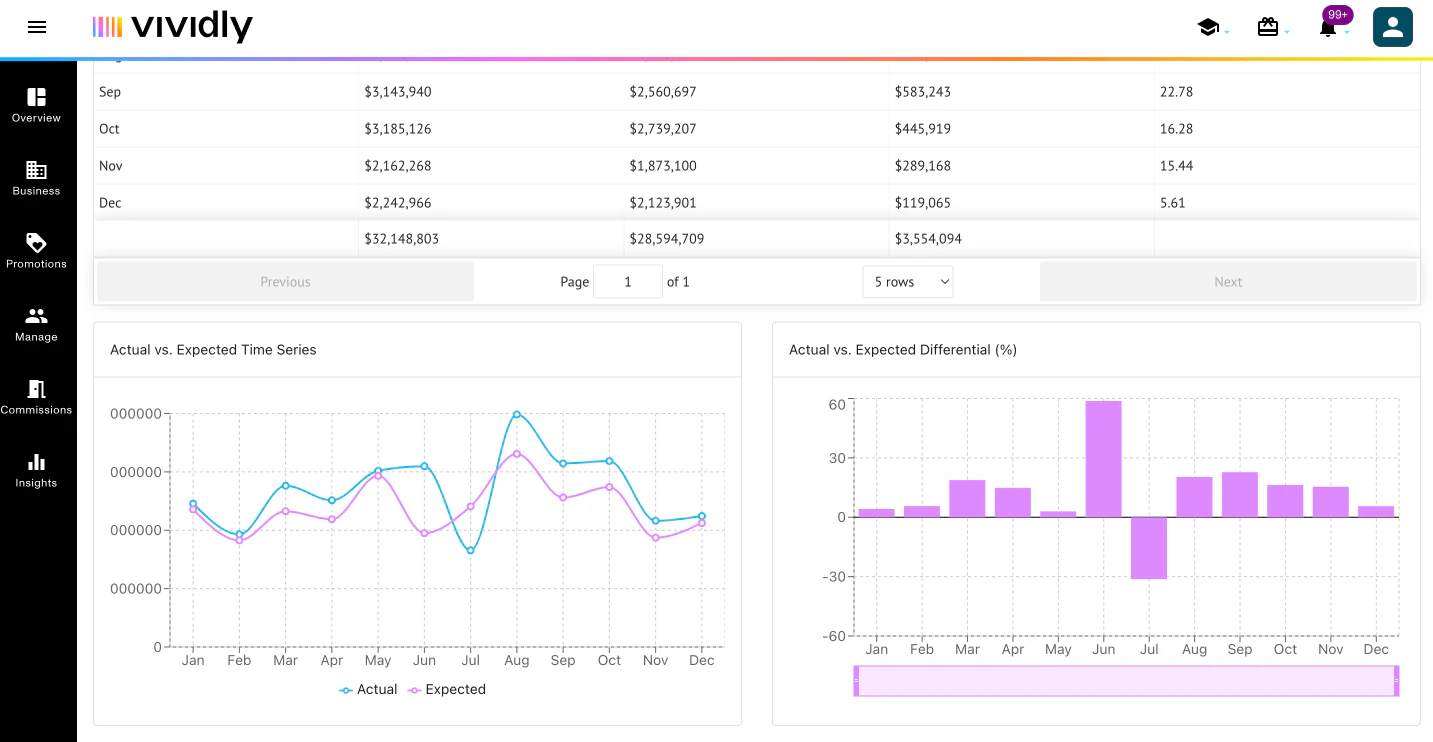Go to Overview in the sidebar
The width and height of the screenshot is (1433, 742).
coord(37,105)
